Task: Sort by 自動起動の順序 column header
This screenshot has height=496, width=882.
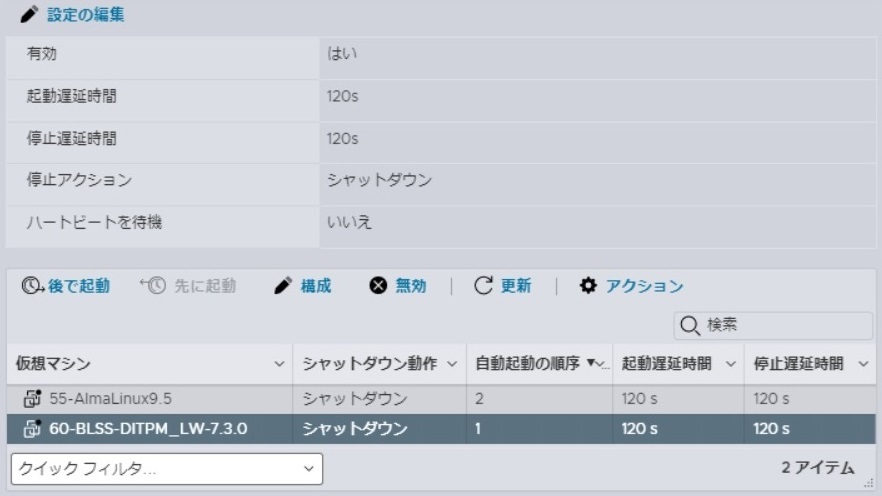Action: [527, 364]
